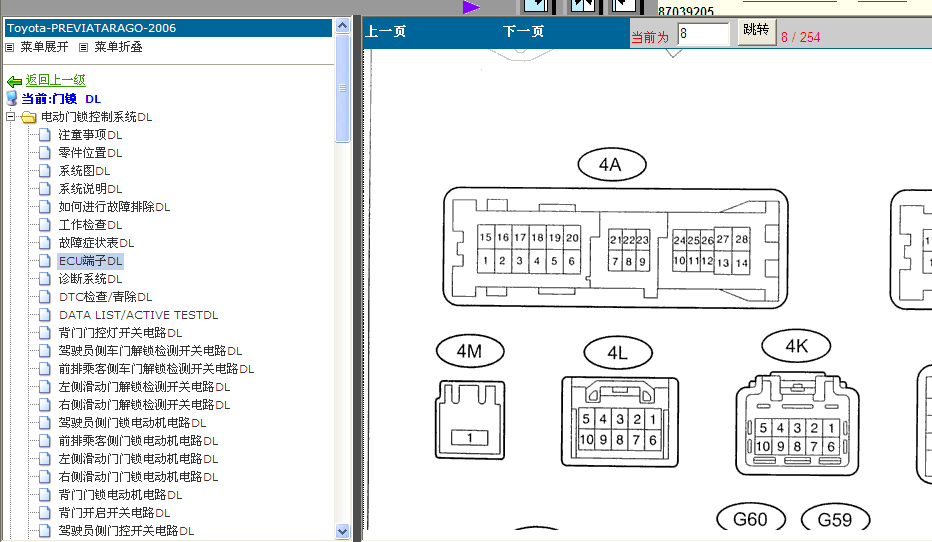This screenshot has height=542, width=932.
Task: Open 前排乘客侧车门解锁检测开关电路DL
Action: tap(156, 368)
